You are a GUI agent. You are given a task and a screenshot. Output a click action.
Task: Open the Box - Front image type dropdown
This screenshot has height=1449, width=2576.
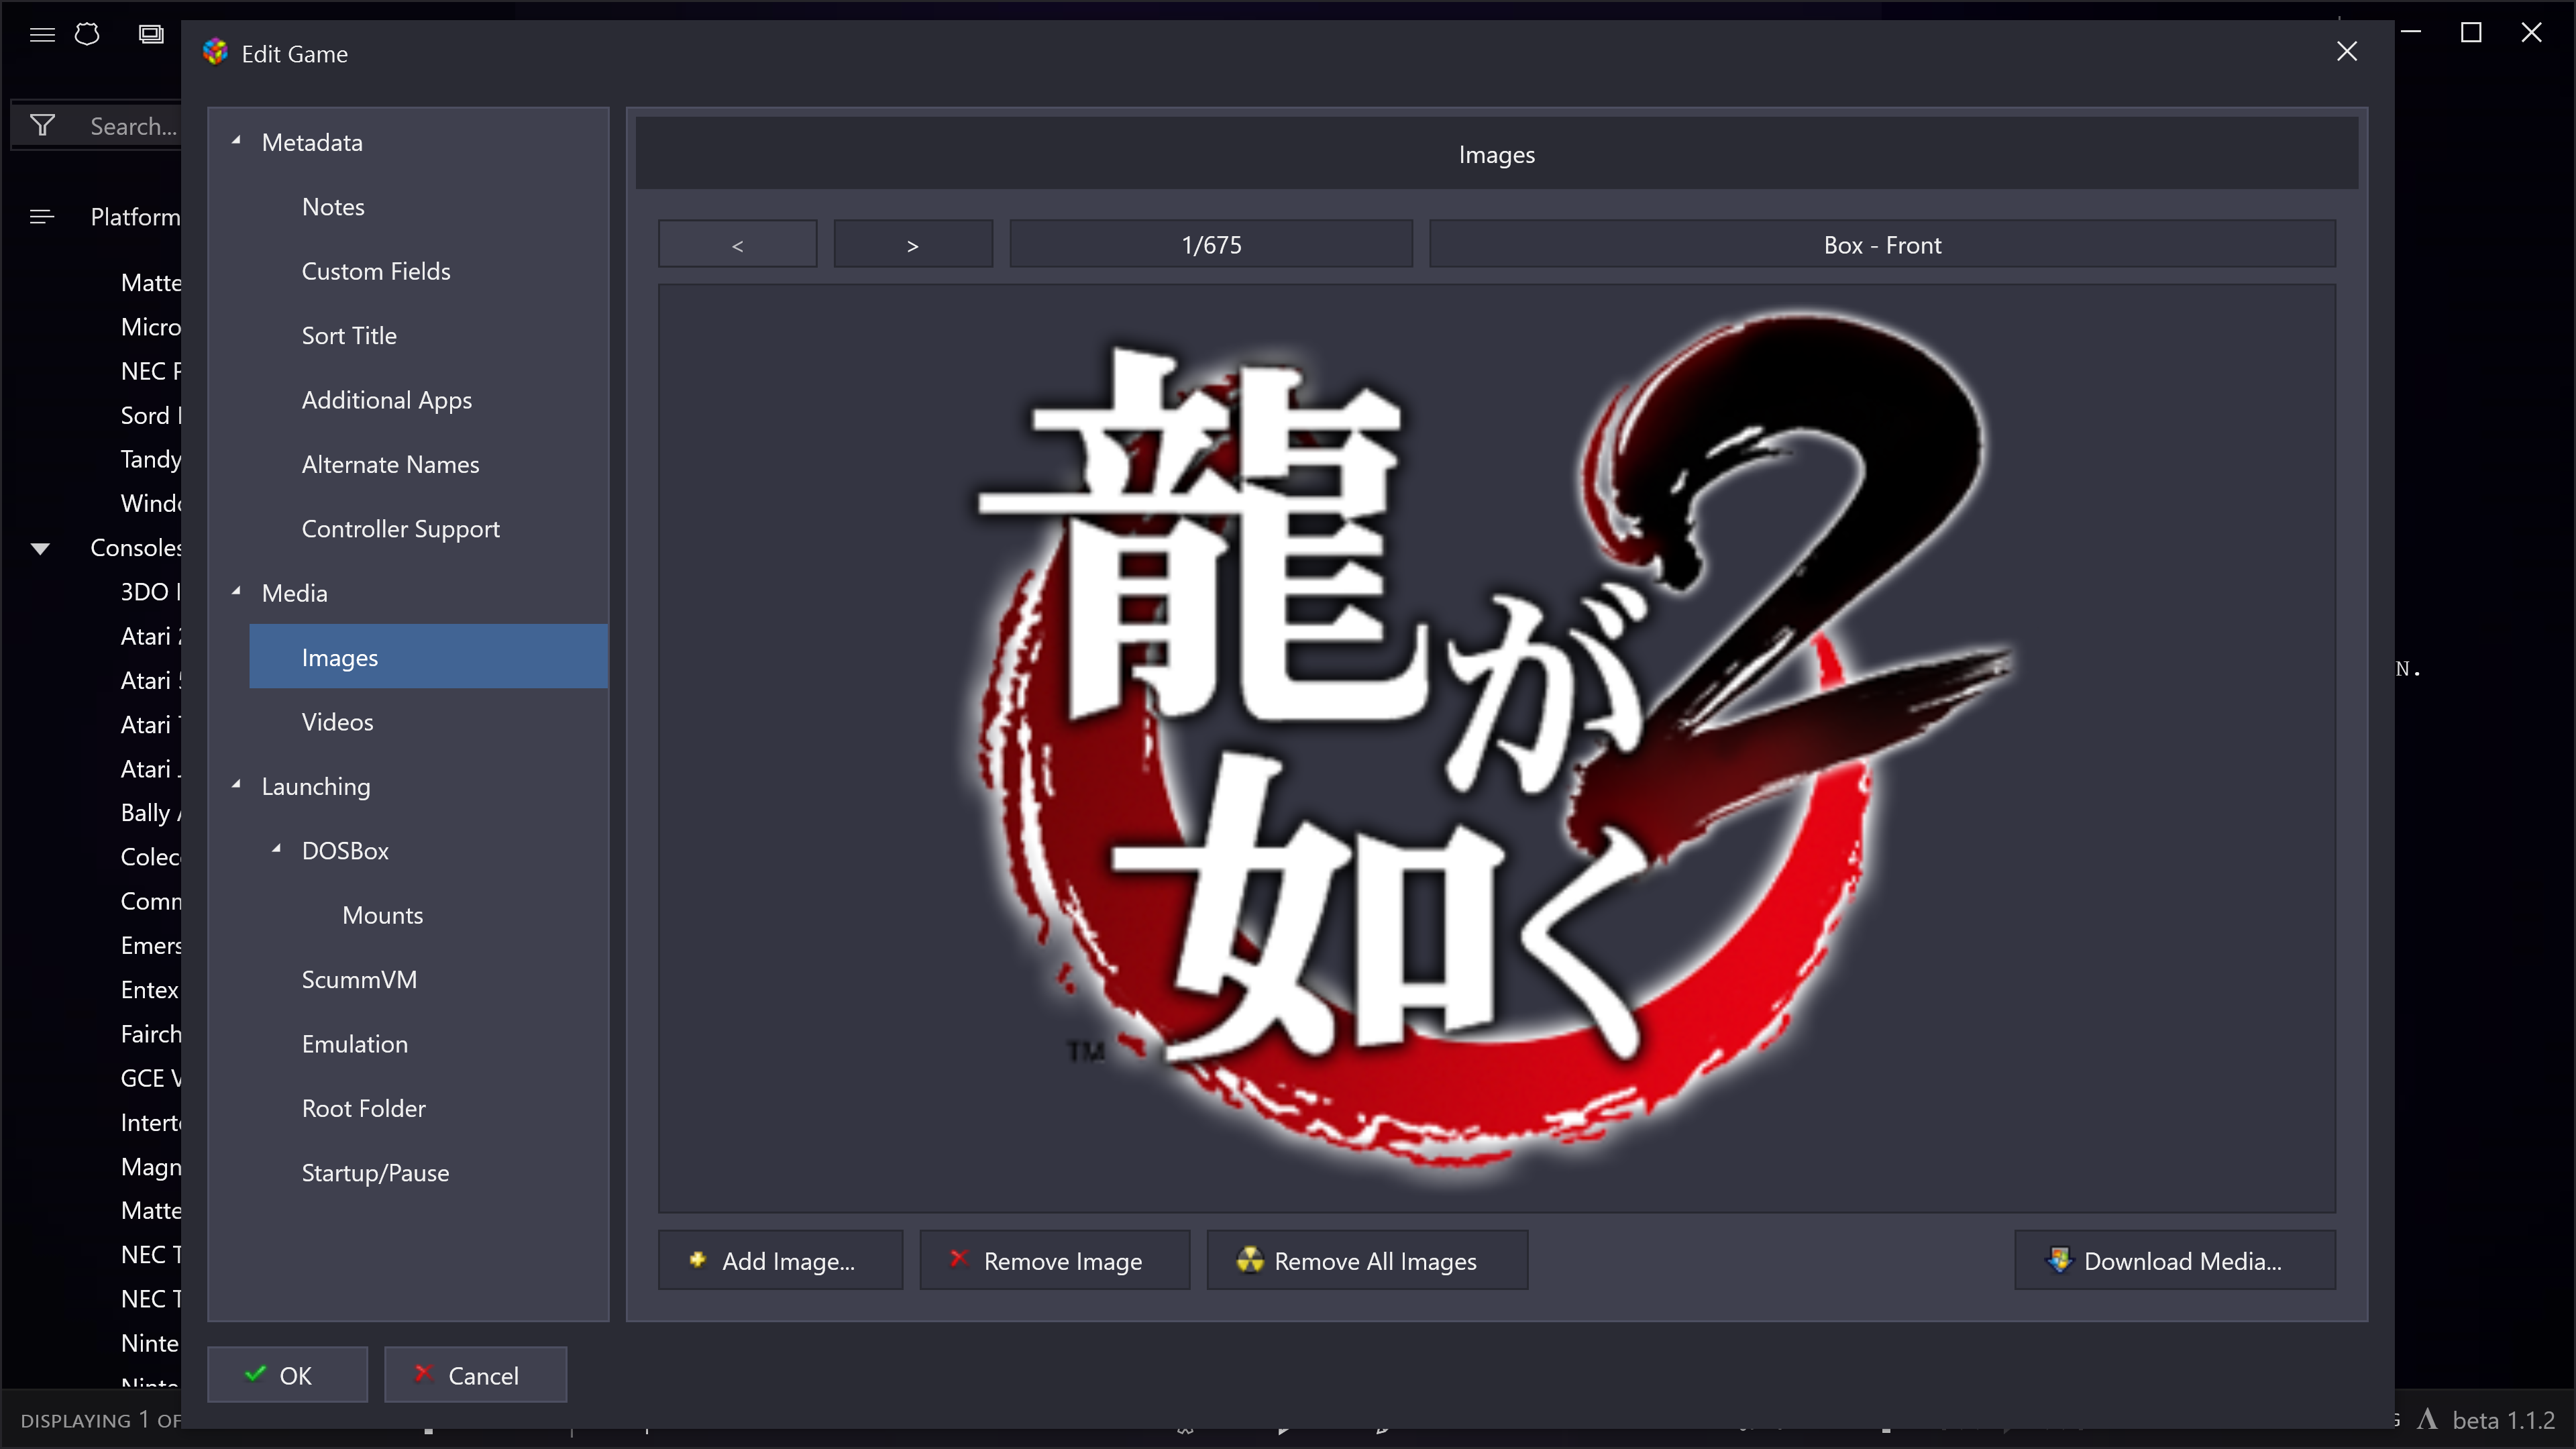pos(1882,244)
